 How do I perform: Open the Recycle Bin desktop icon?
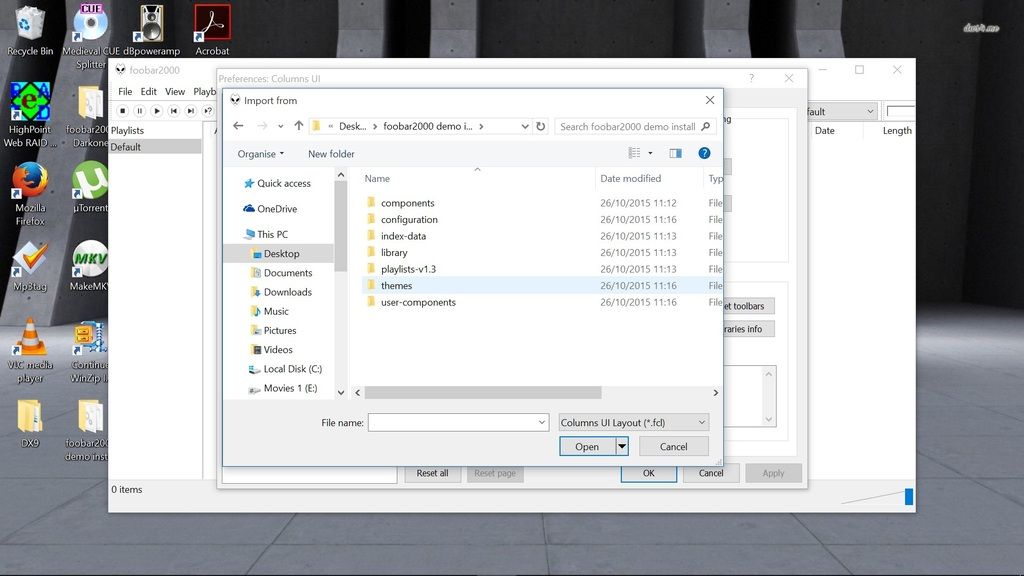coord(29,30)
